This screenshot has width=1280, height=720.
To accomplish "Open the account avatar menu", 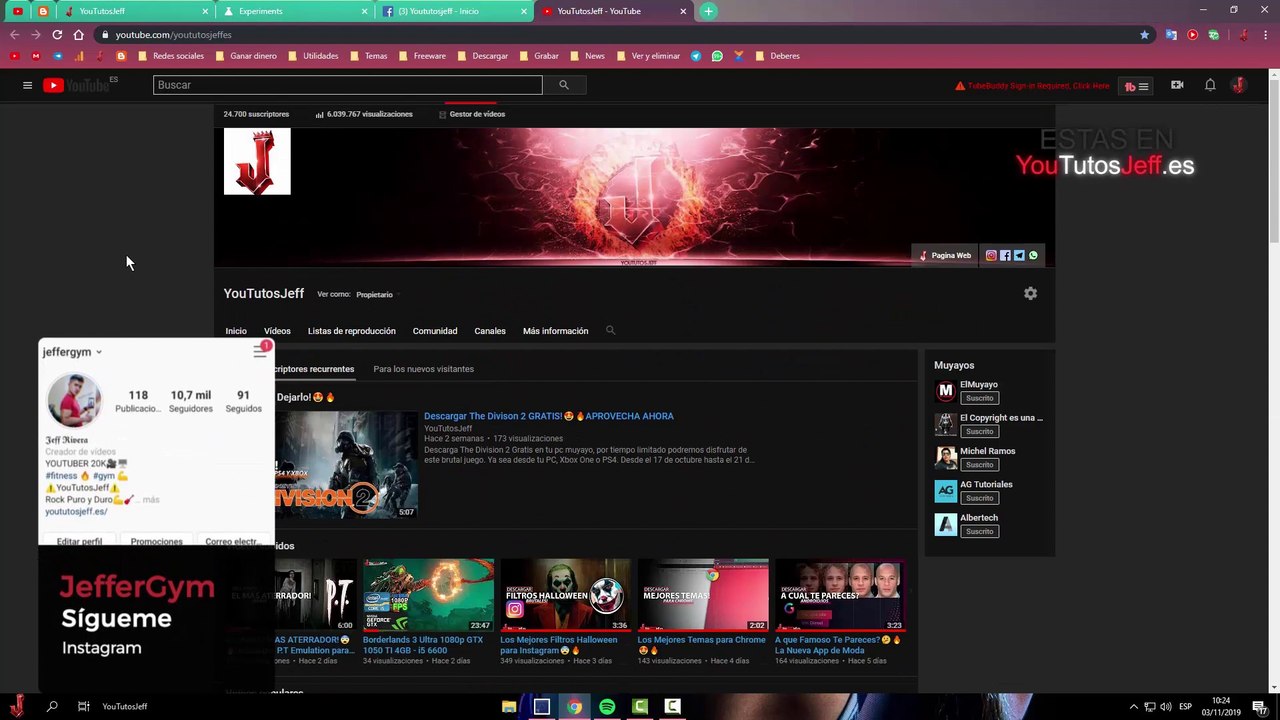I will pyautogui.click(x=1238, y=85).
